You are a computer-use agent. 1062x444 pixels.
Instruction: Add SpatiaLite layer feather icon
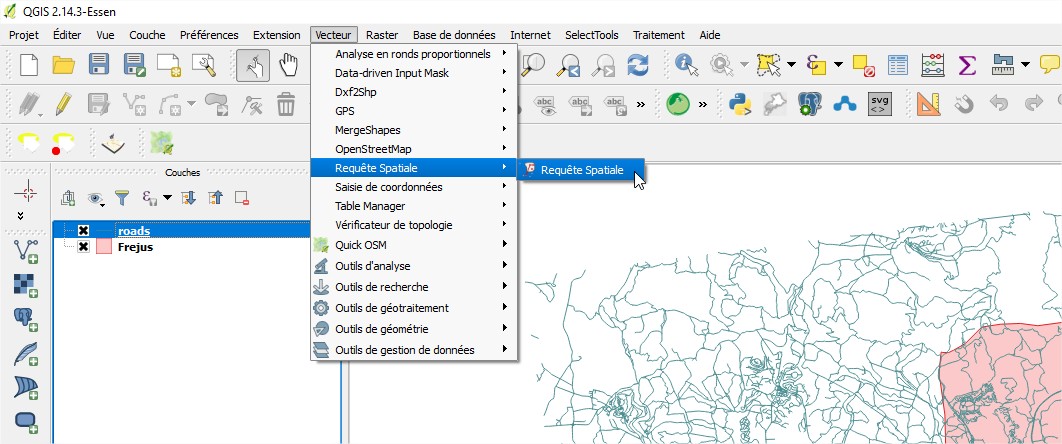tap(26, 353)
